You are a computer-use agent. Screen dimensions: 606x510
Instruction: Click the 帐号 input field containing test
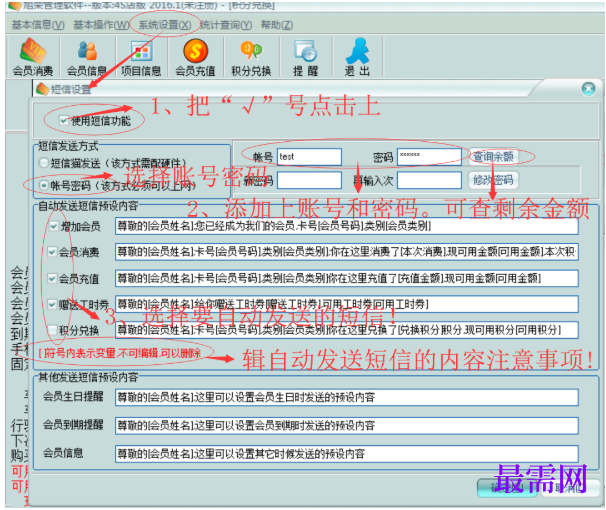[x=309, y=157]
